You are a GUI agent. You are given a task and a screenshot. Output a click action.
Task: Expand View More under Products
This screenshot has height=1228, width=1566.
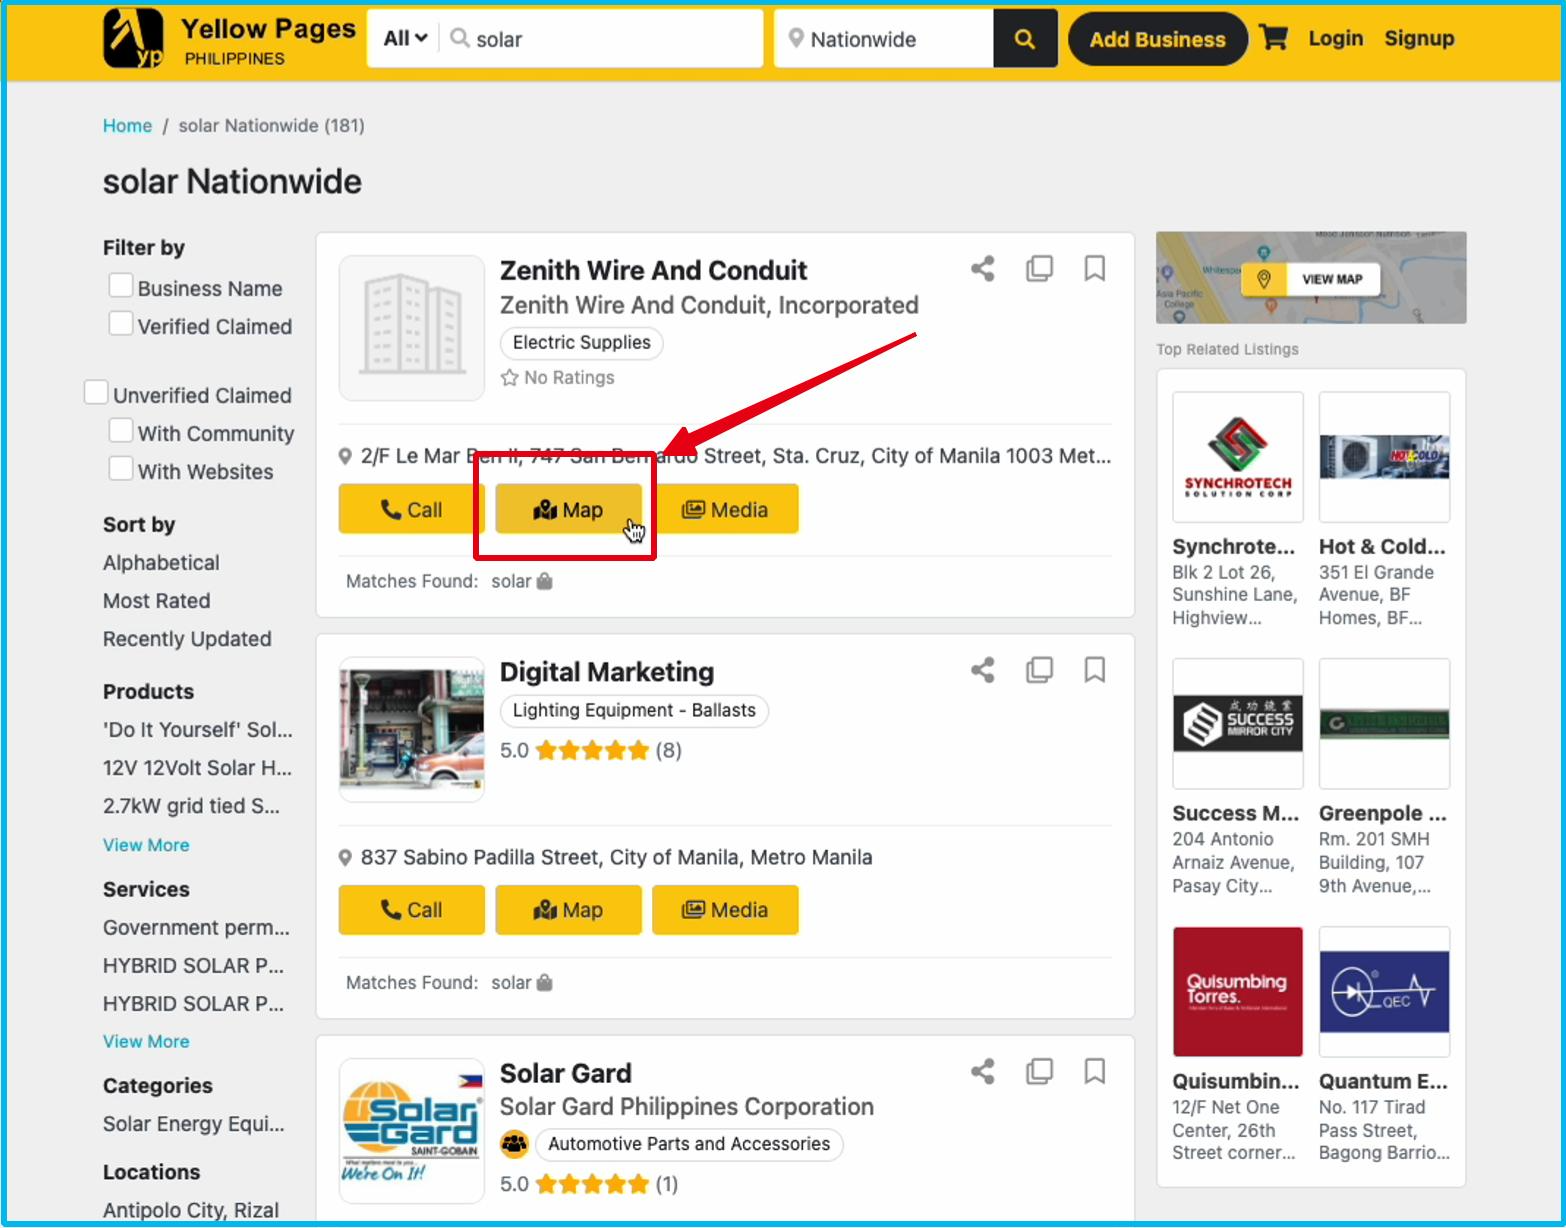tap(146, 845)
